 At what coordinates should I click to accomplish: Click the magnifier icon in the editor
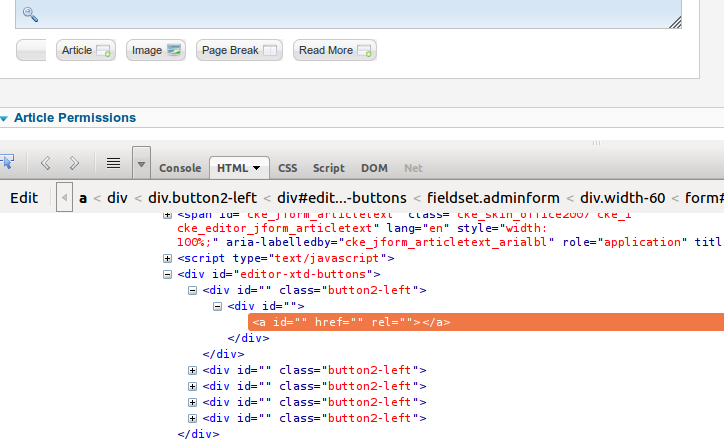[30, 14]
